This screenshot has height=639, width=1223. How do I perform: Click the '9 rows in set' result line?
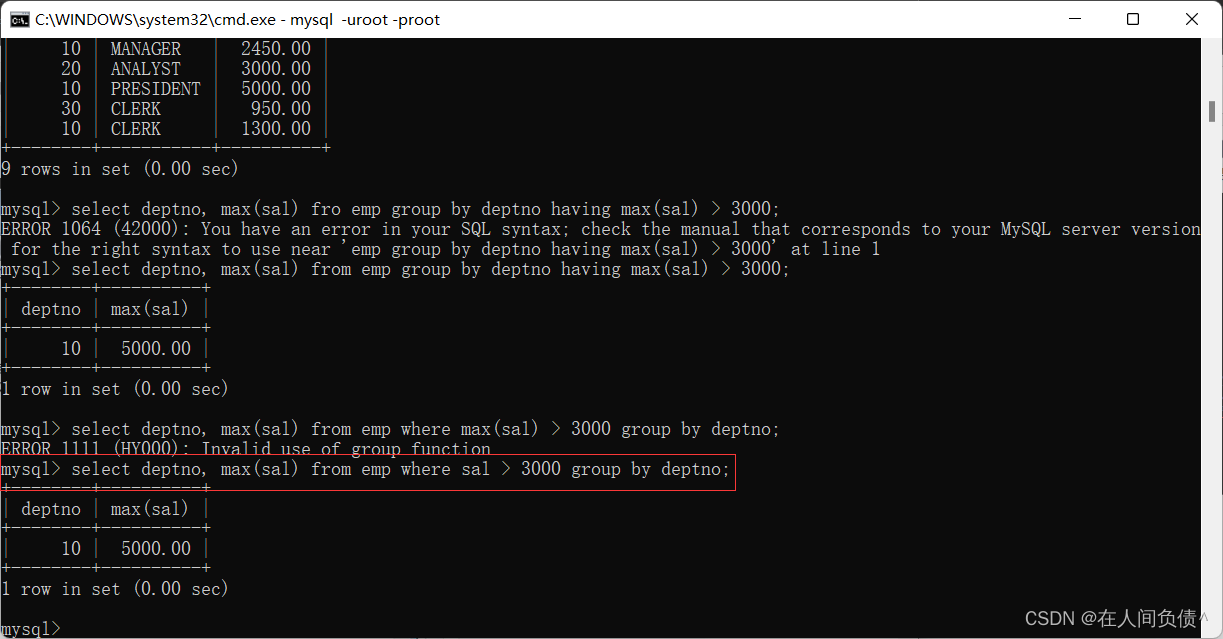coord(120,169)
